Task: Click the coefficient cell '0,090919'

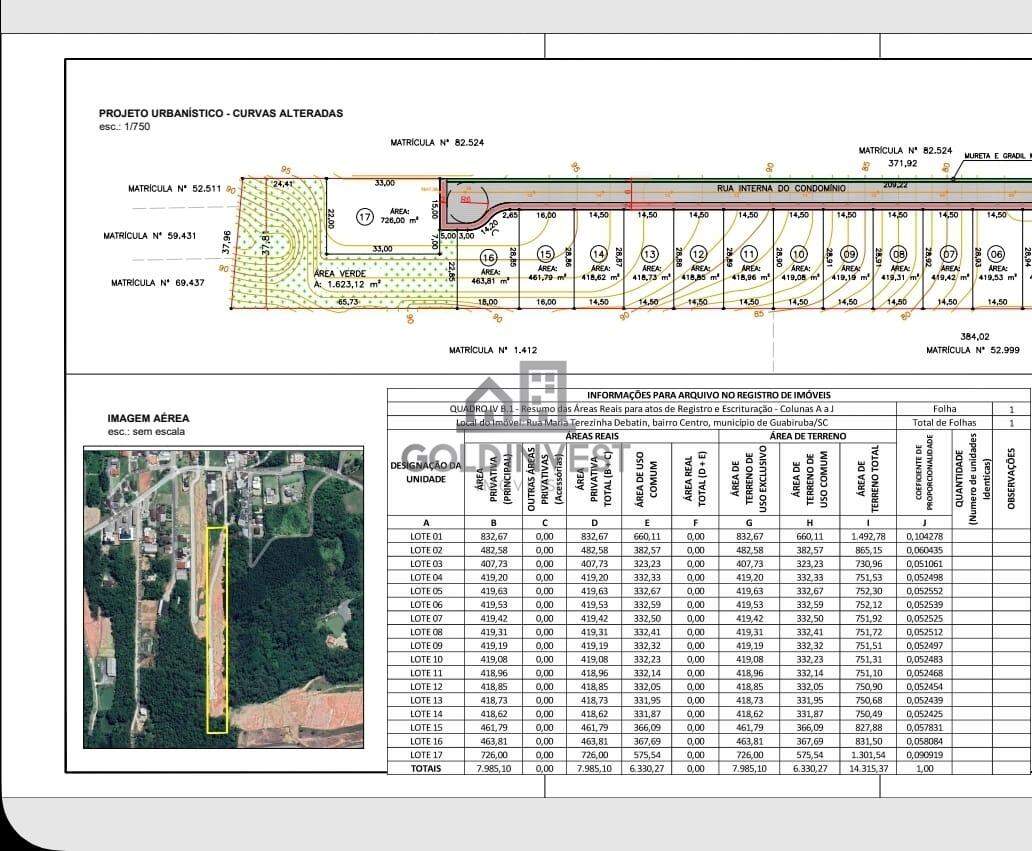Action: (924, 755)
